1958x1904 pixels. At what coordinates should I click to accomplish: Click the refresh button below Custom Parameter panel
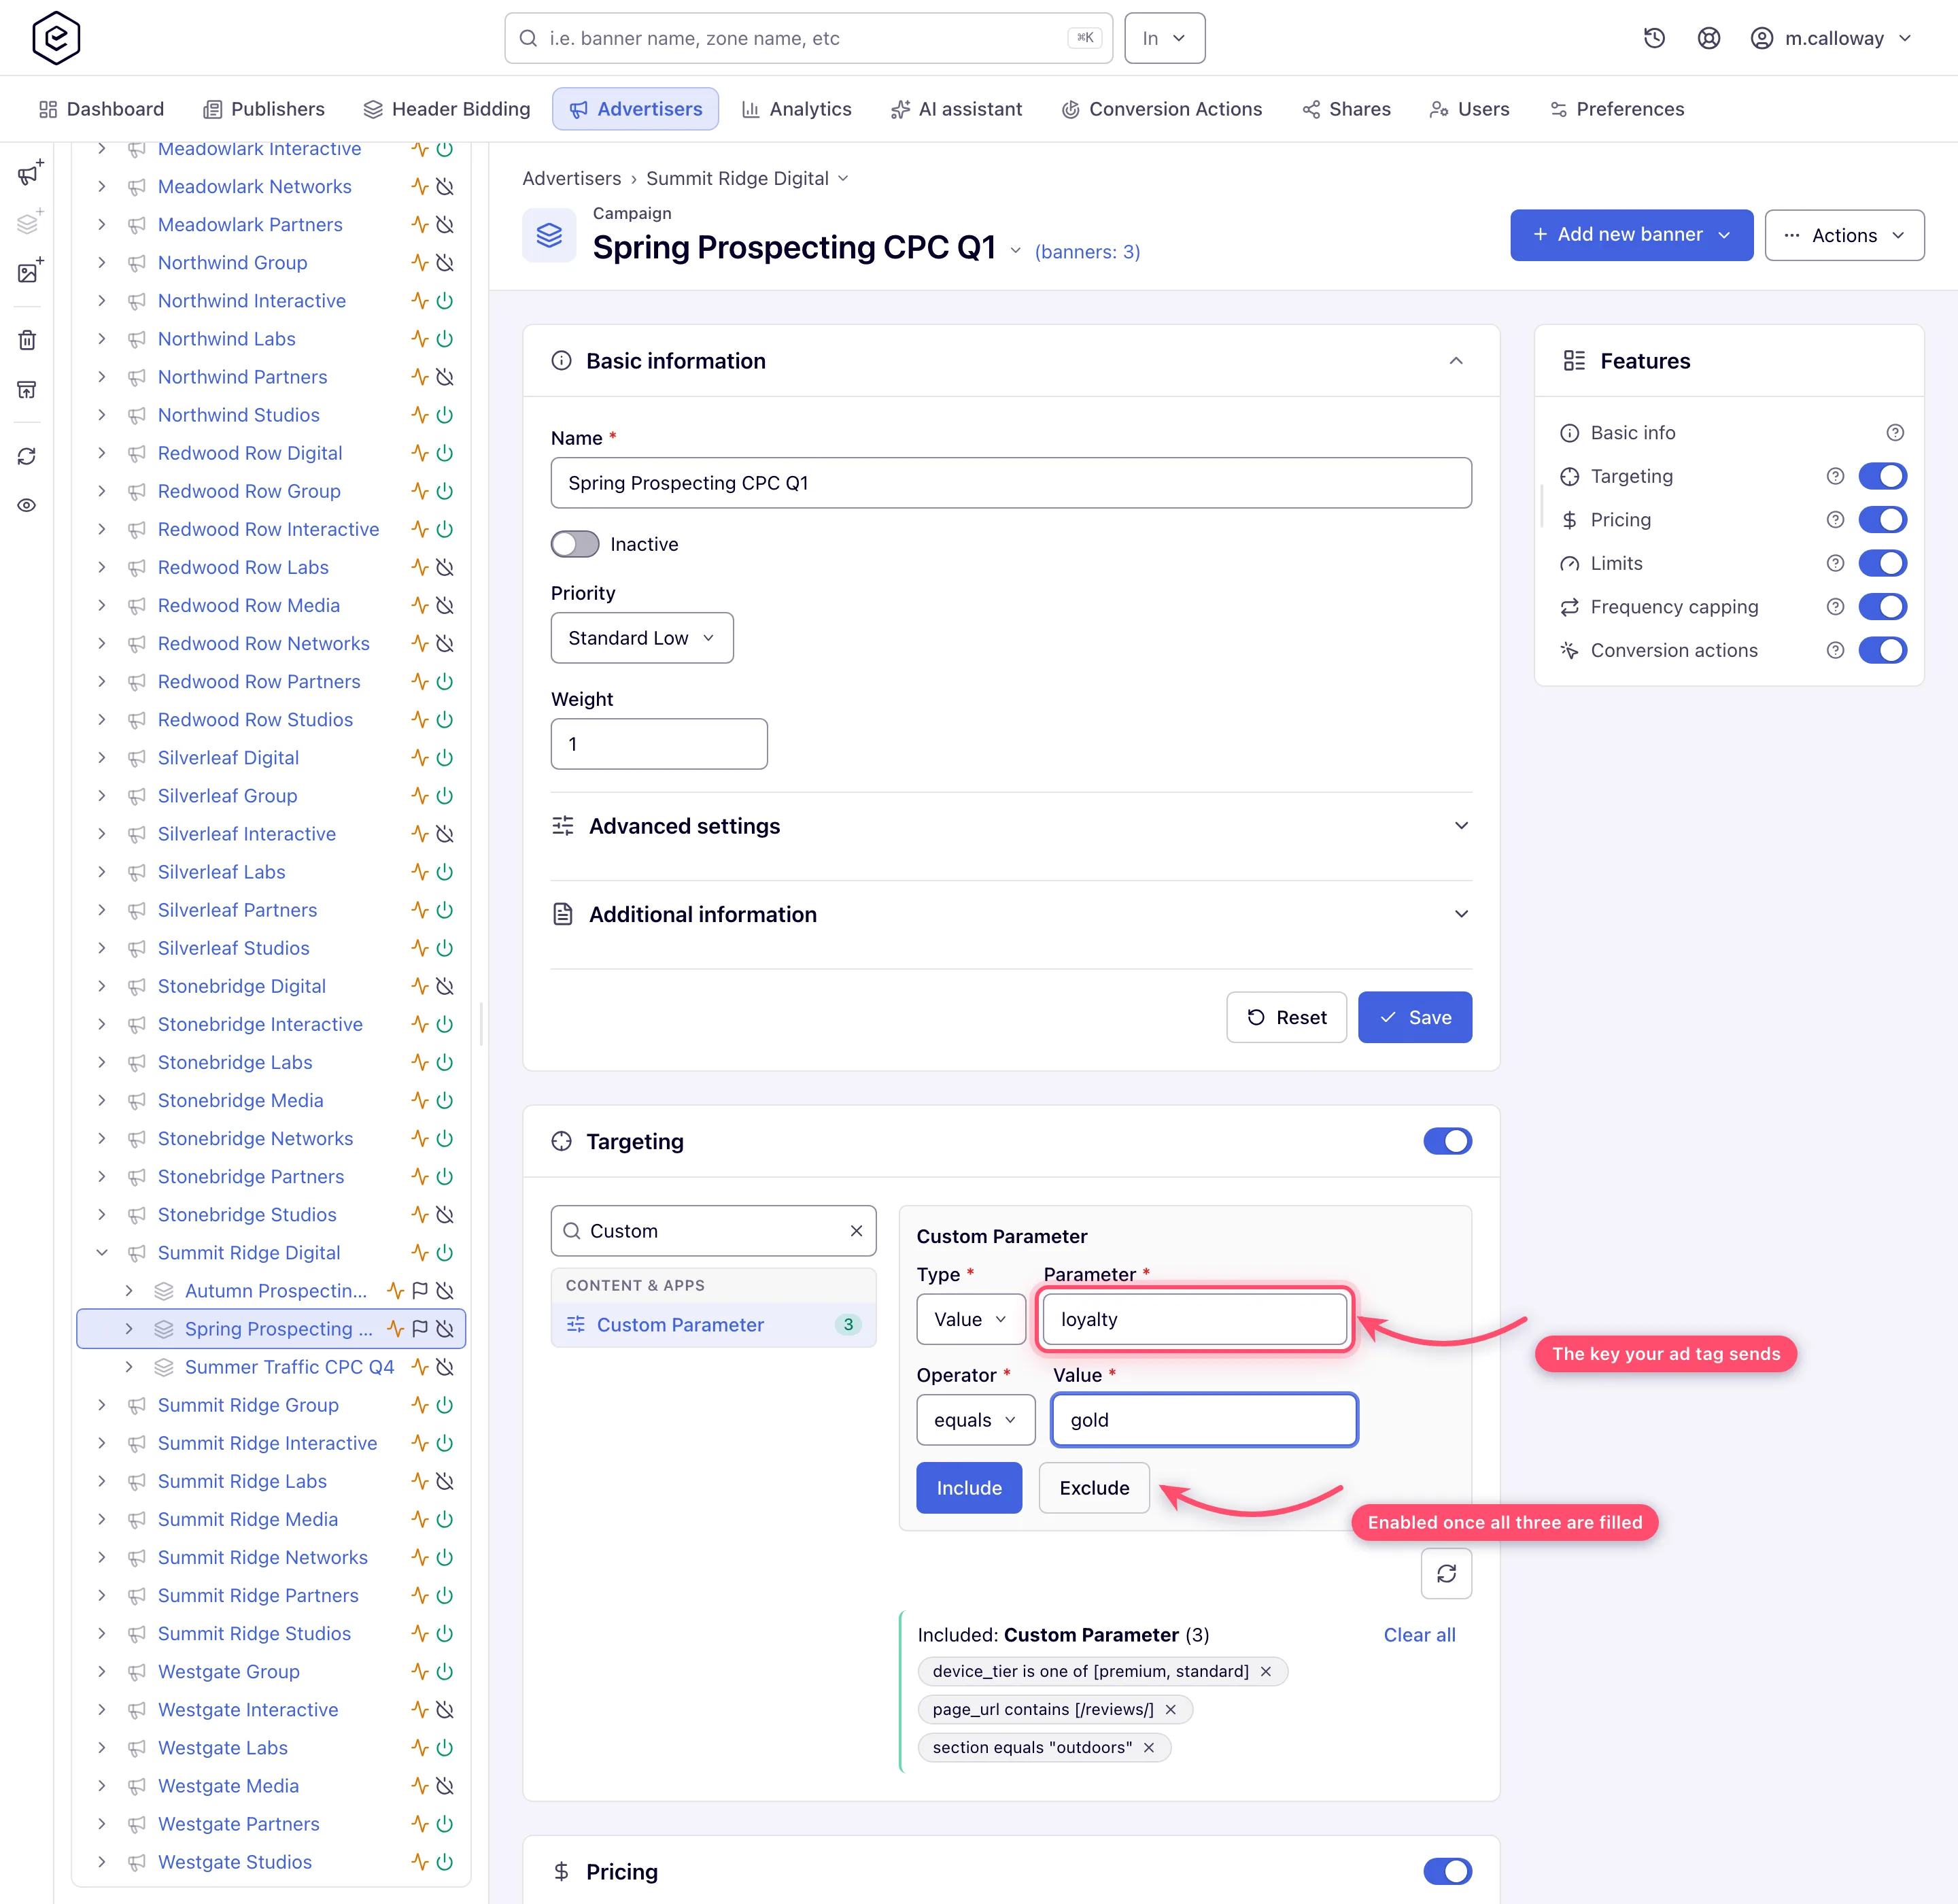coord(1446,1574)
